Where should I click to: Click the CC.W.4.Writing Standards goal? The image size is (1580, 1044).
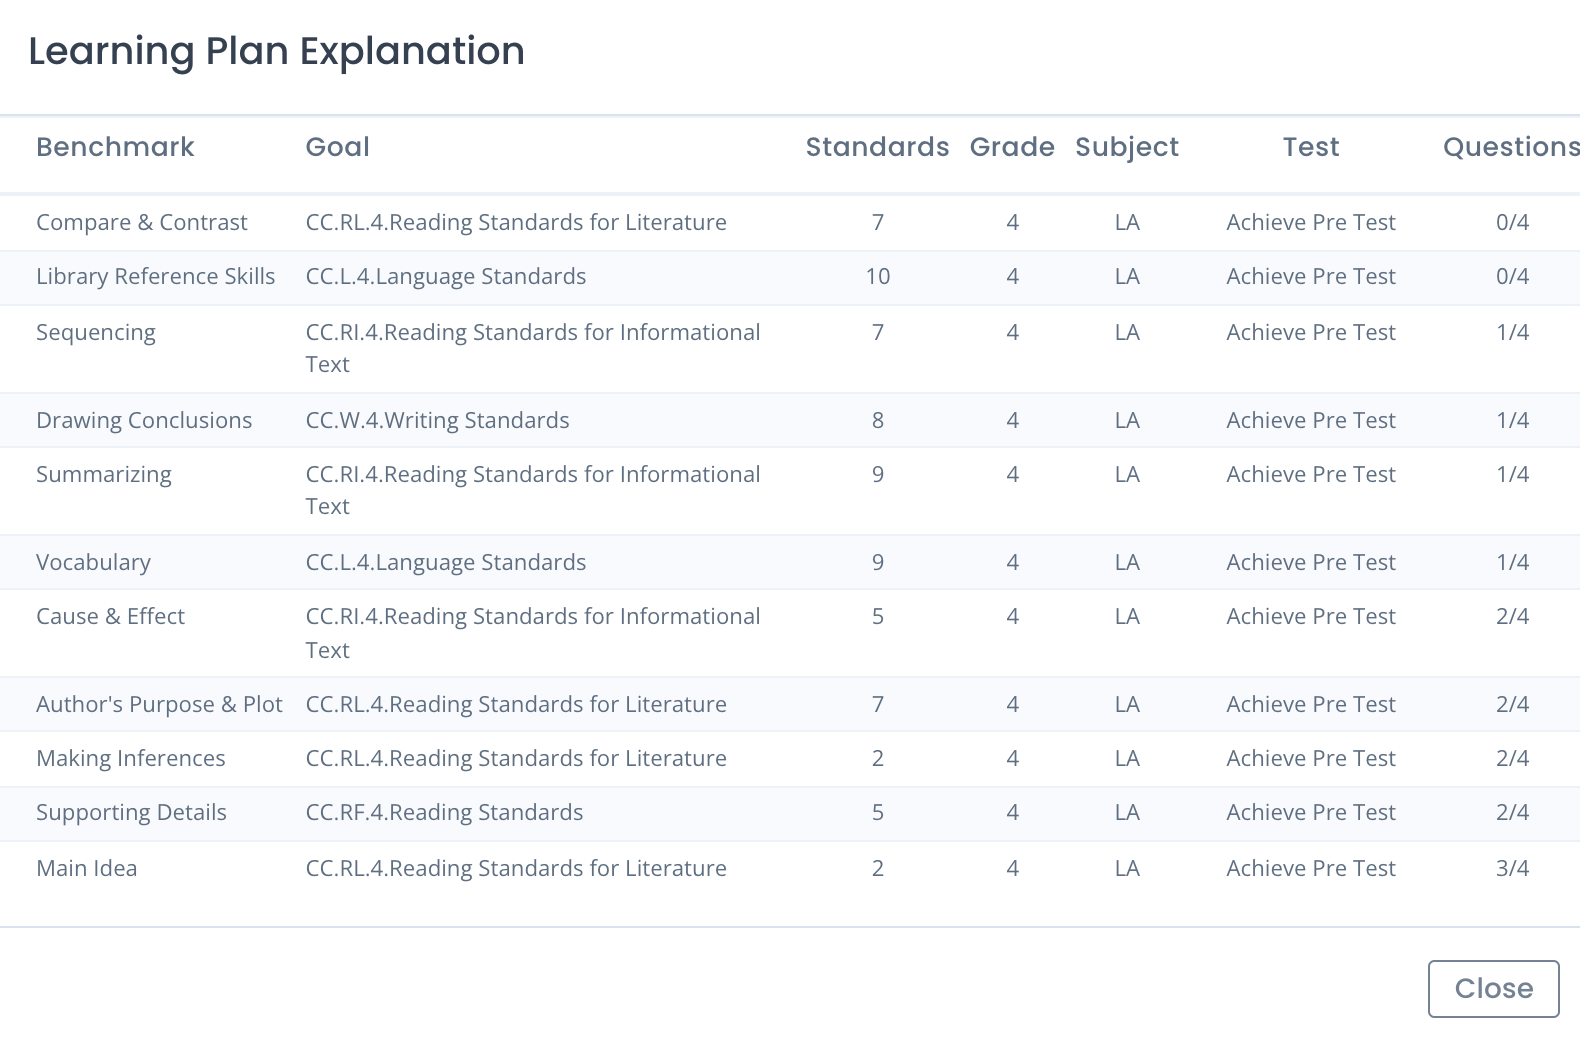click(x=437, y=420)
